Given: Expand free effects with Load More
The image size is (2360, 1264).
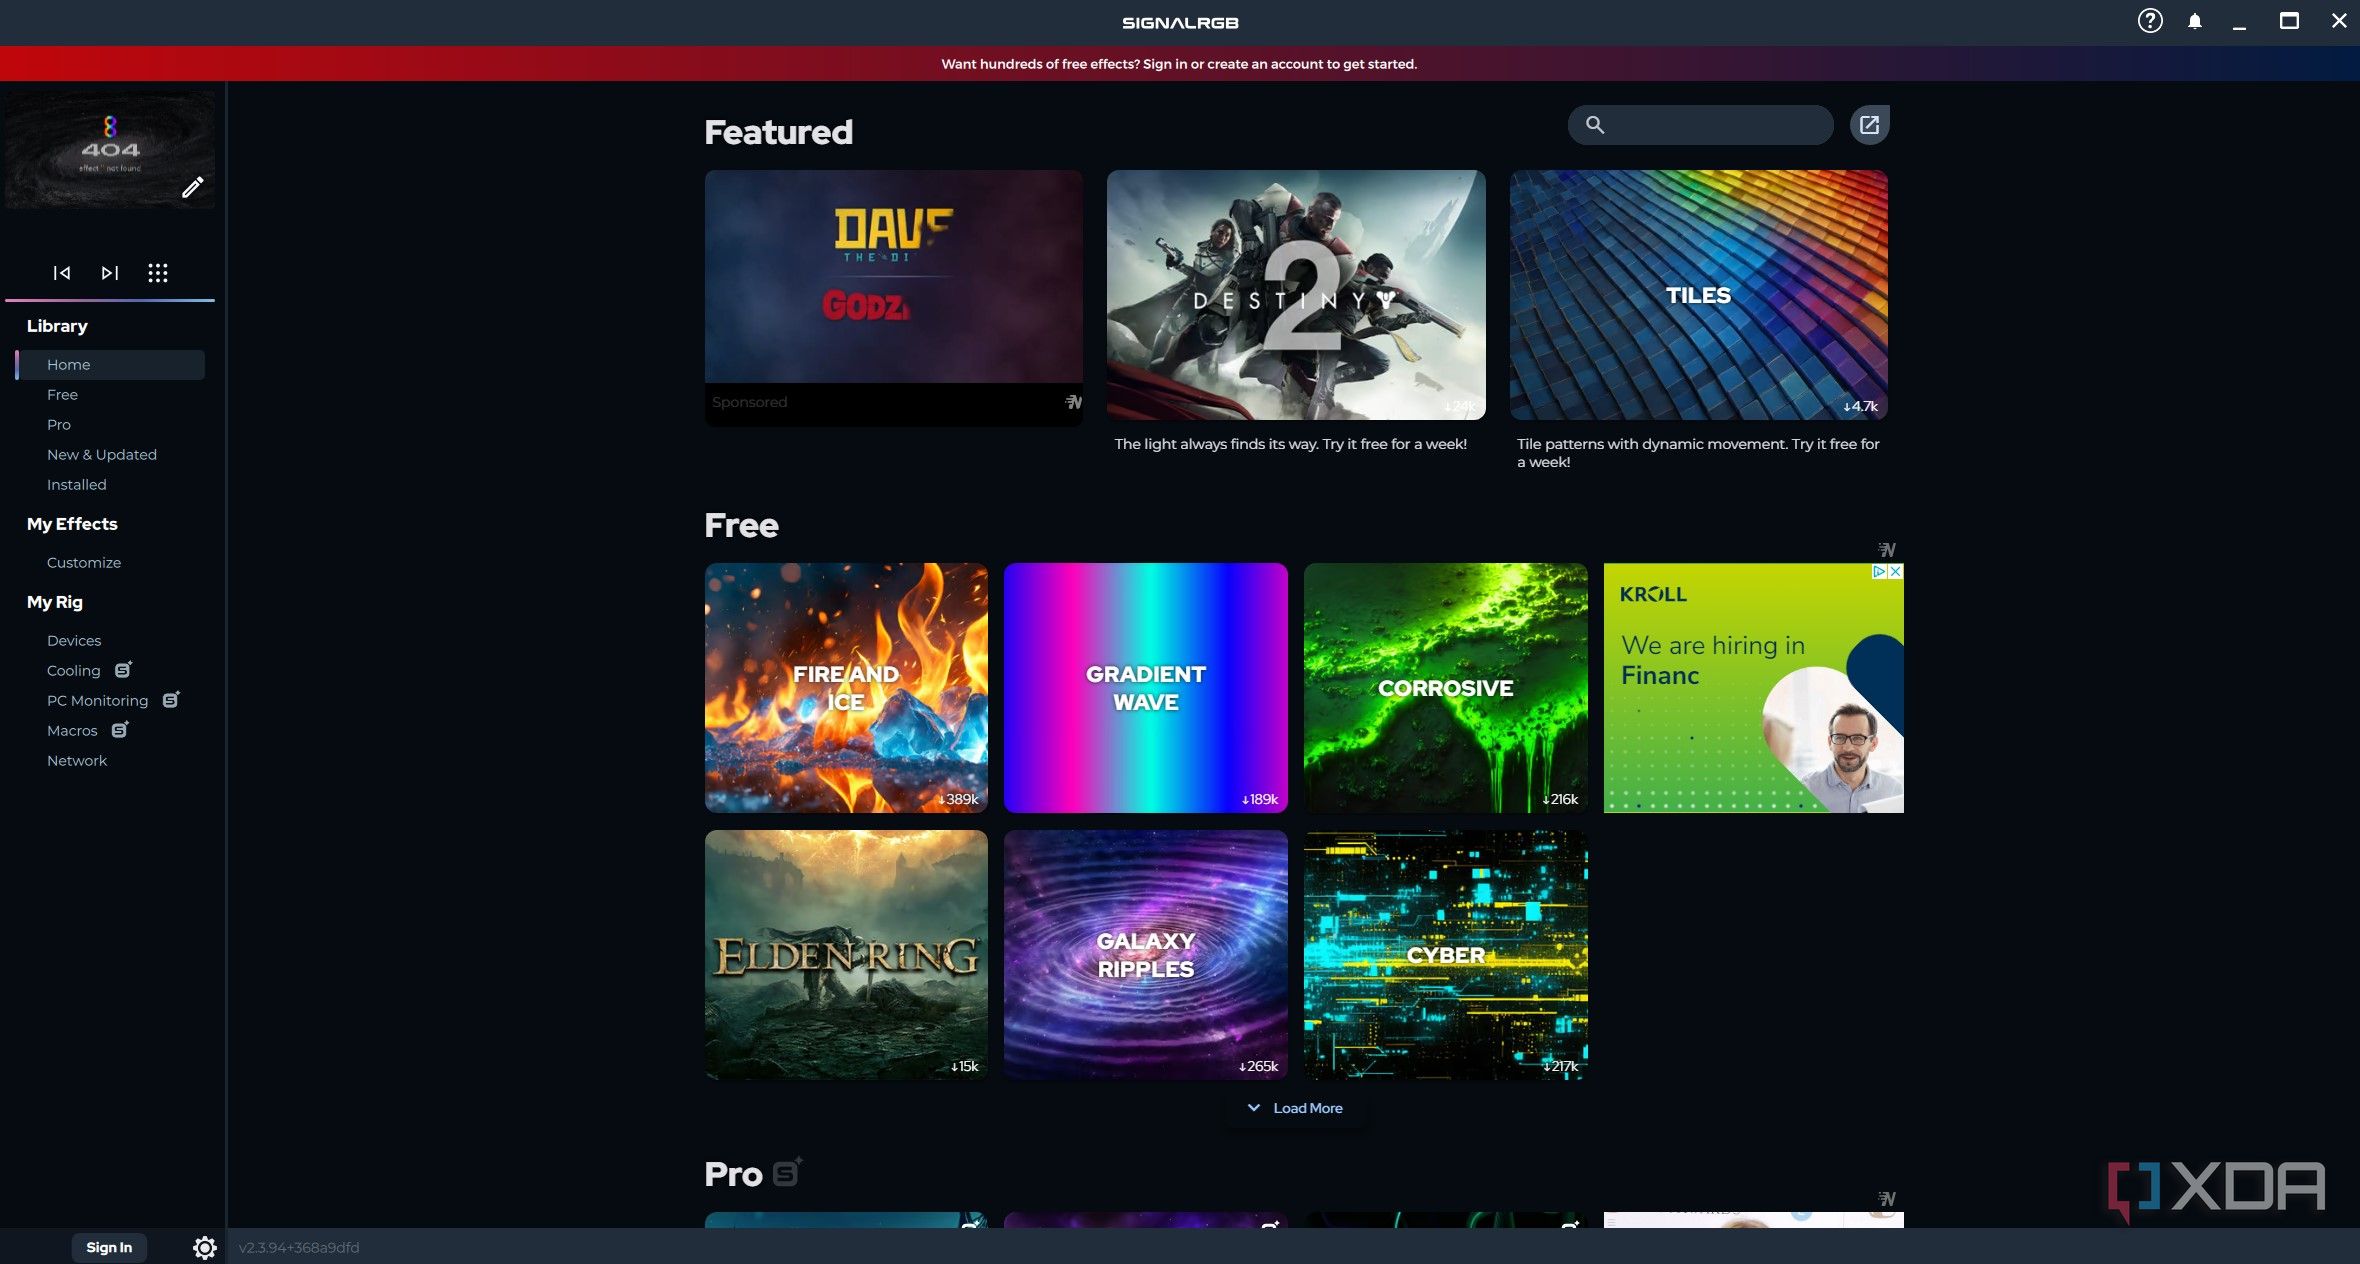Looking at the screenshot, I should click(1296, 1108).
